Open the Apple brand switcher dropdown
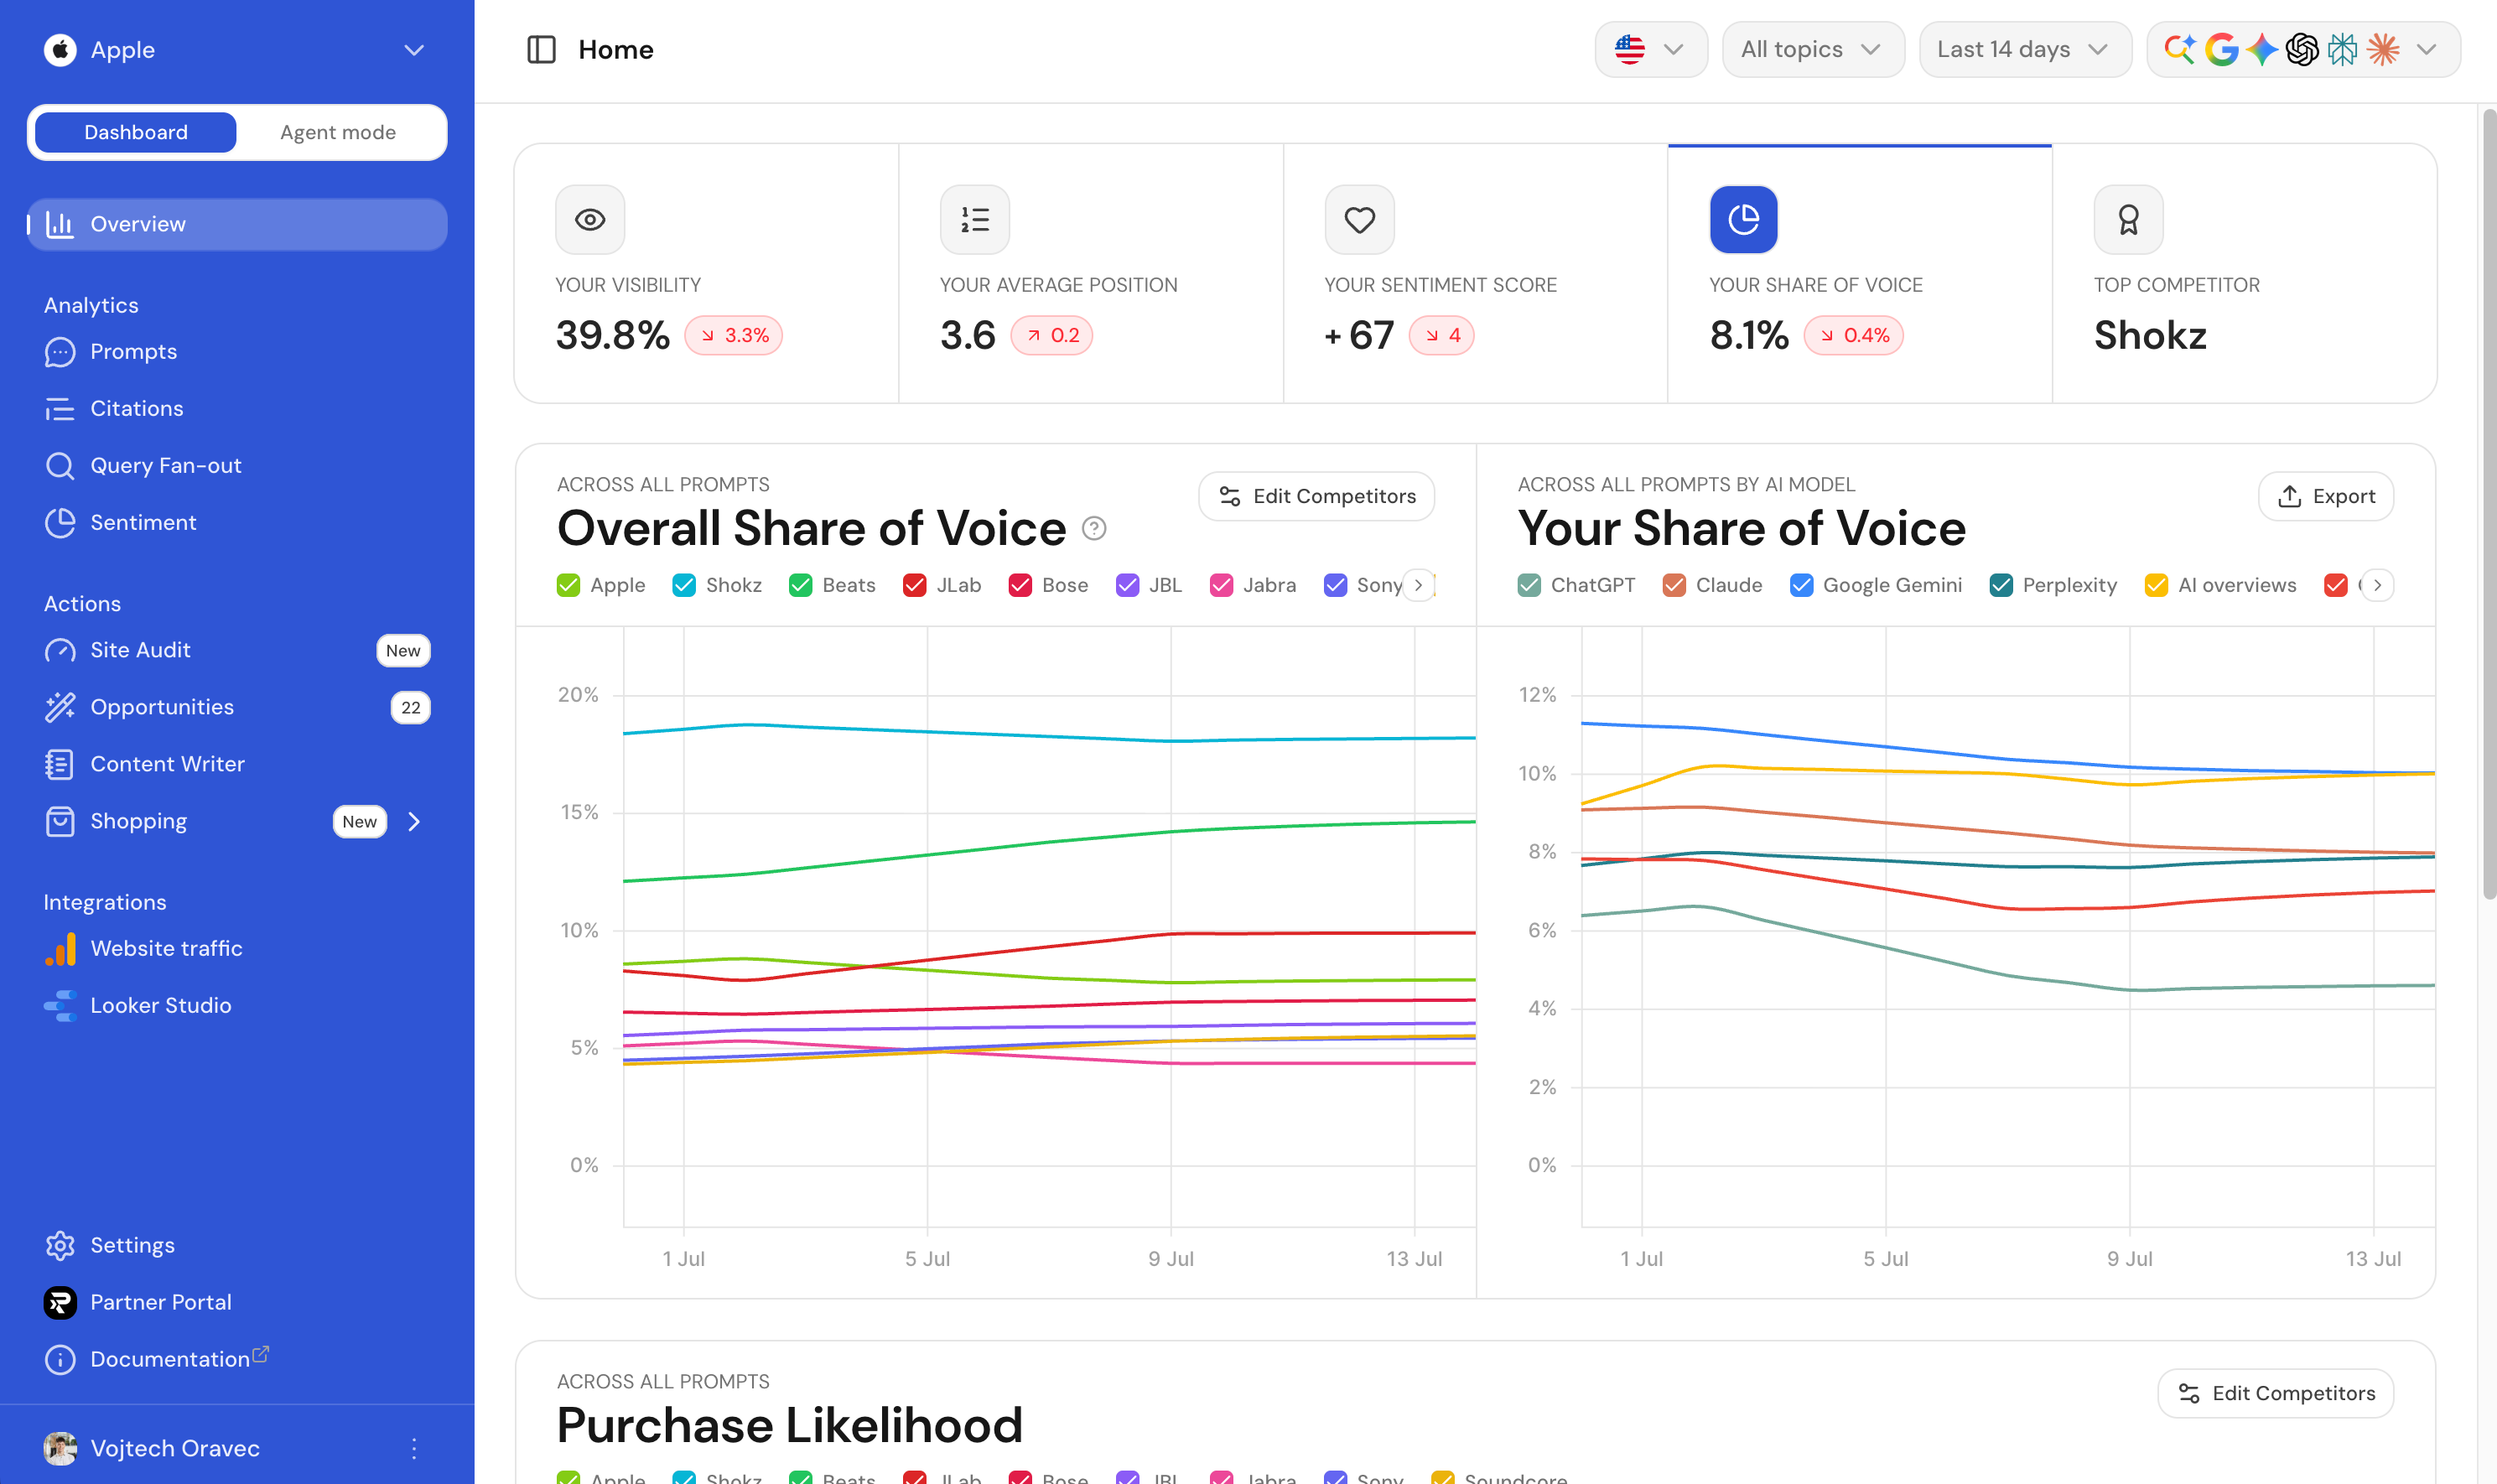The height and width of the screenshot is (1484, 2497). click(414, 49)
